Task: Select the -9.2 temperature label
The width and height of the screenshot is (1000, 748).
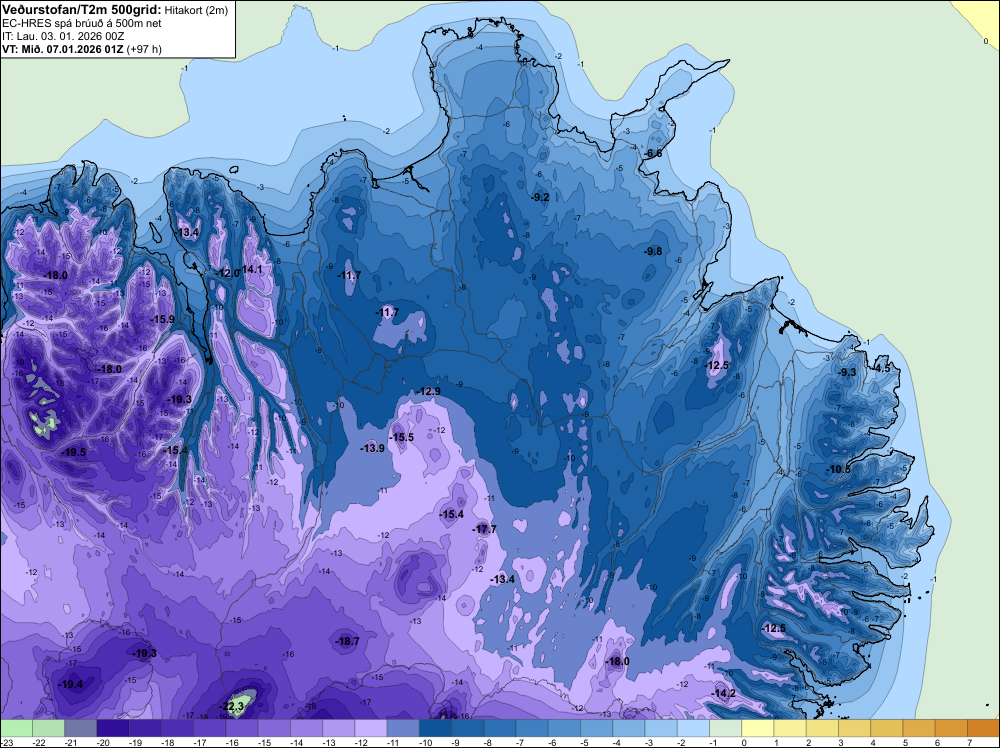Action: click(x=540, y=197)
